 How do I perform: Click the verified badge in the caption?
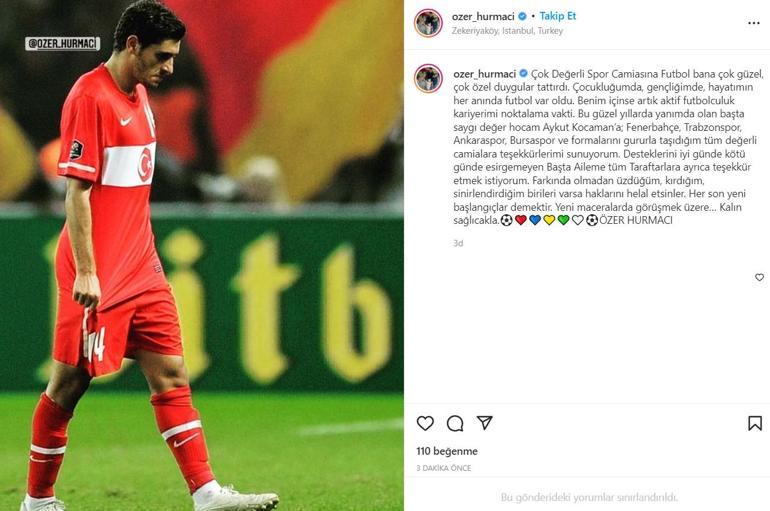tap(523, 74)
